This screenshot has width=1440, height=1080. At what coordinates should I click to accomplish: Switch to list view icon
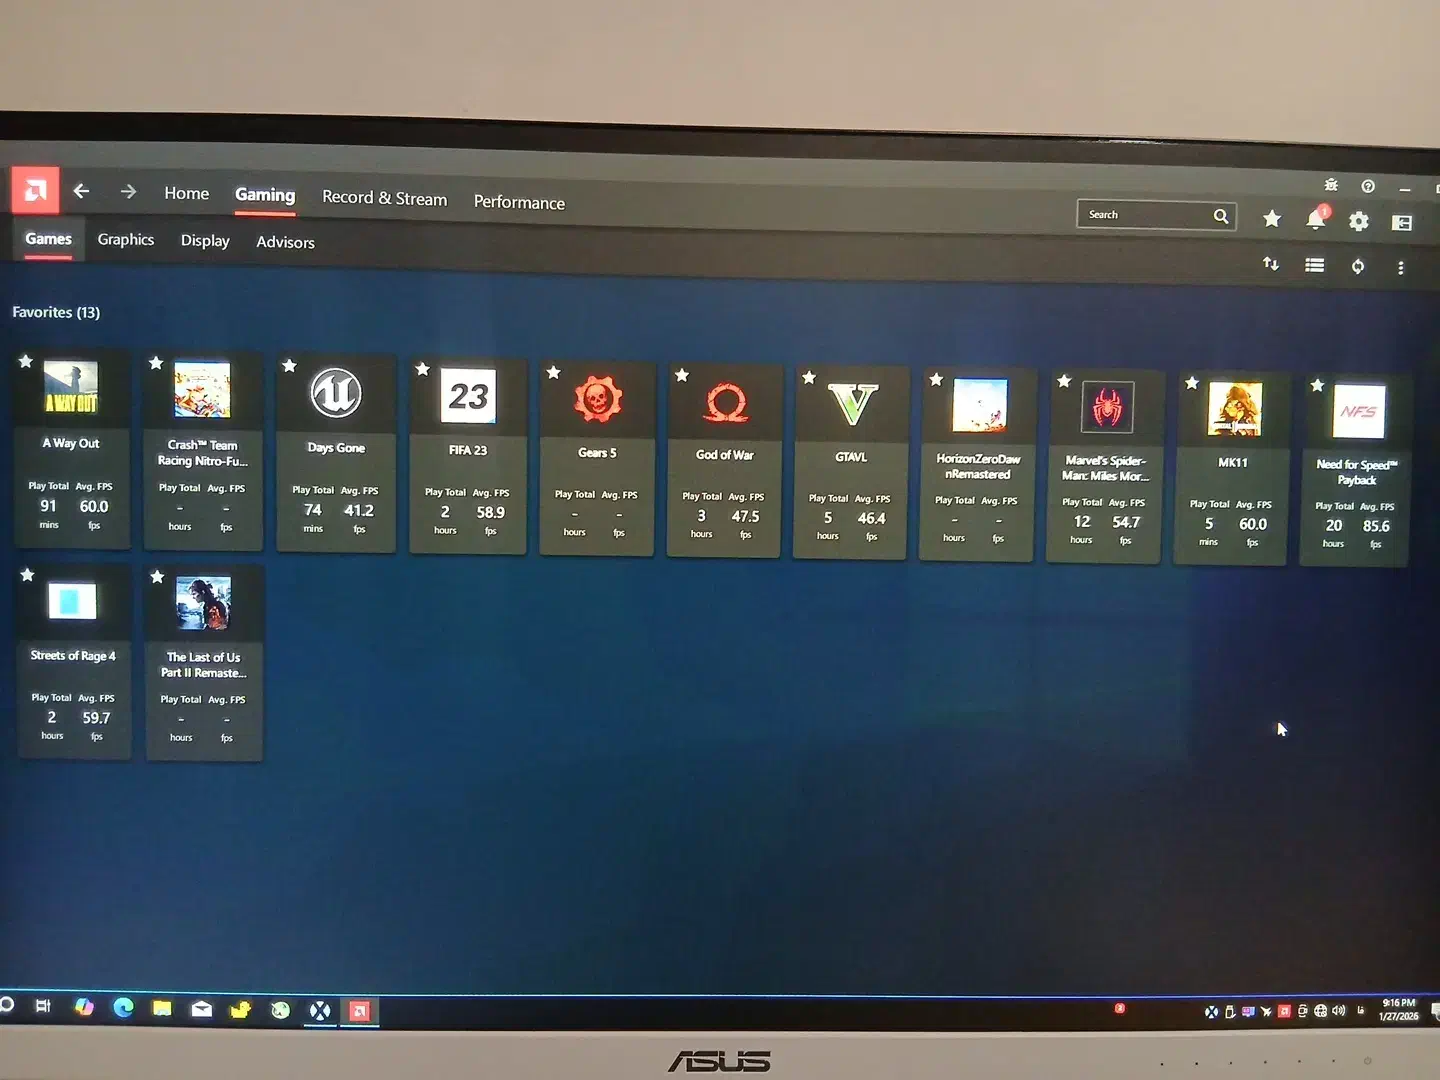pyautogui.click(x=1315, y=265)
